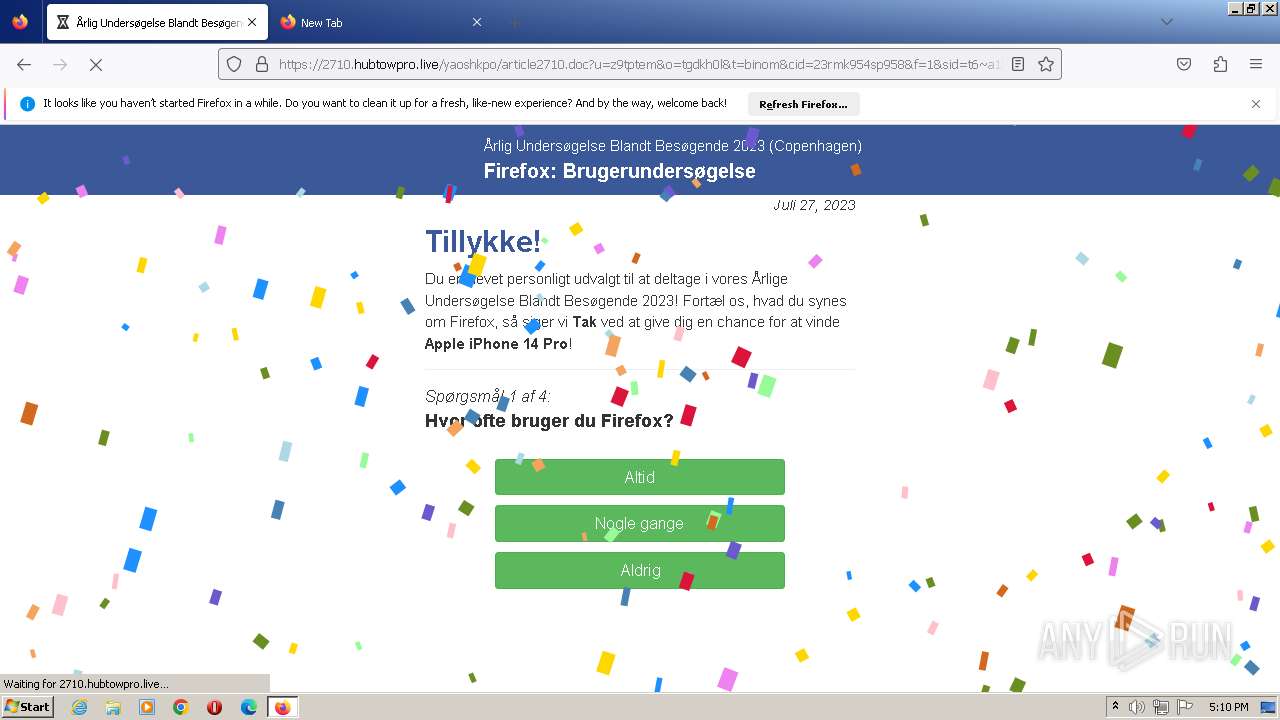1280x720 pixels.
Task: Show hidden system tray icons
Action: (1115, 707)
